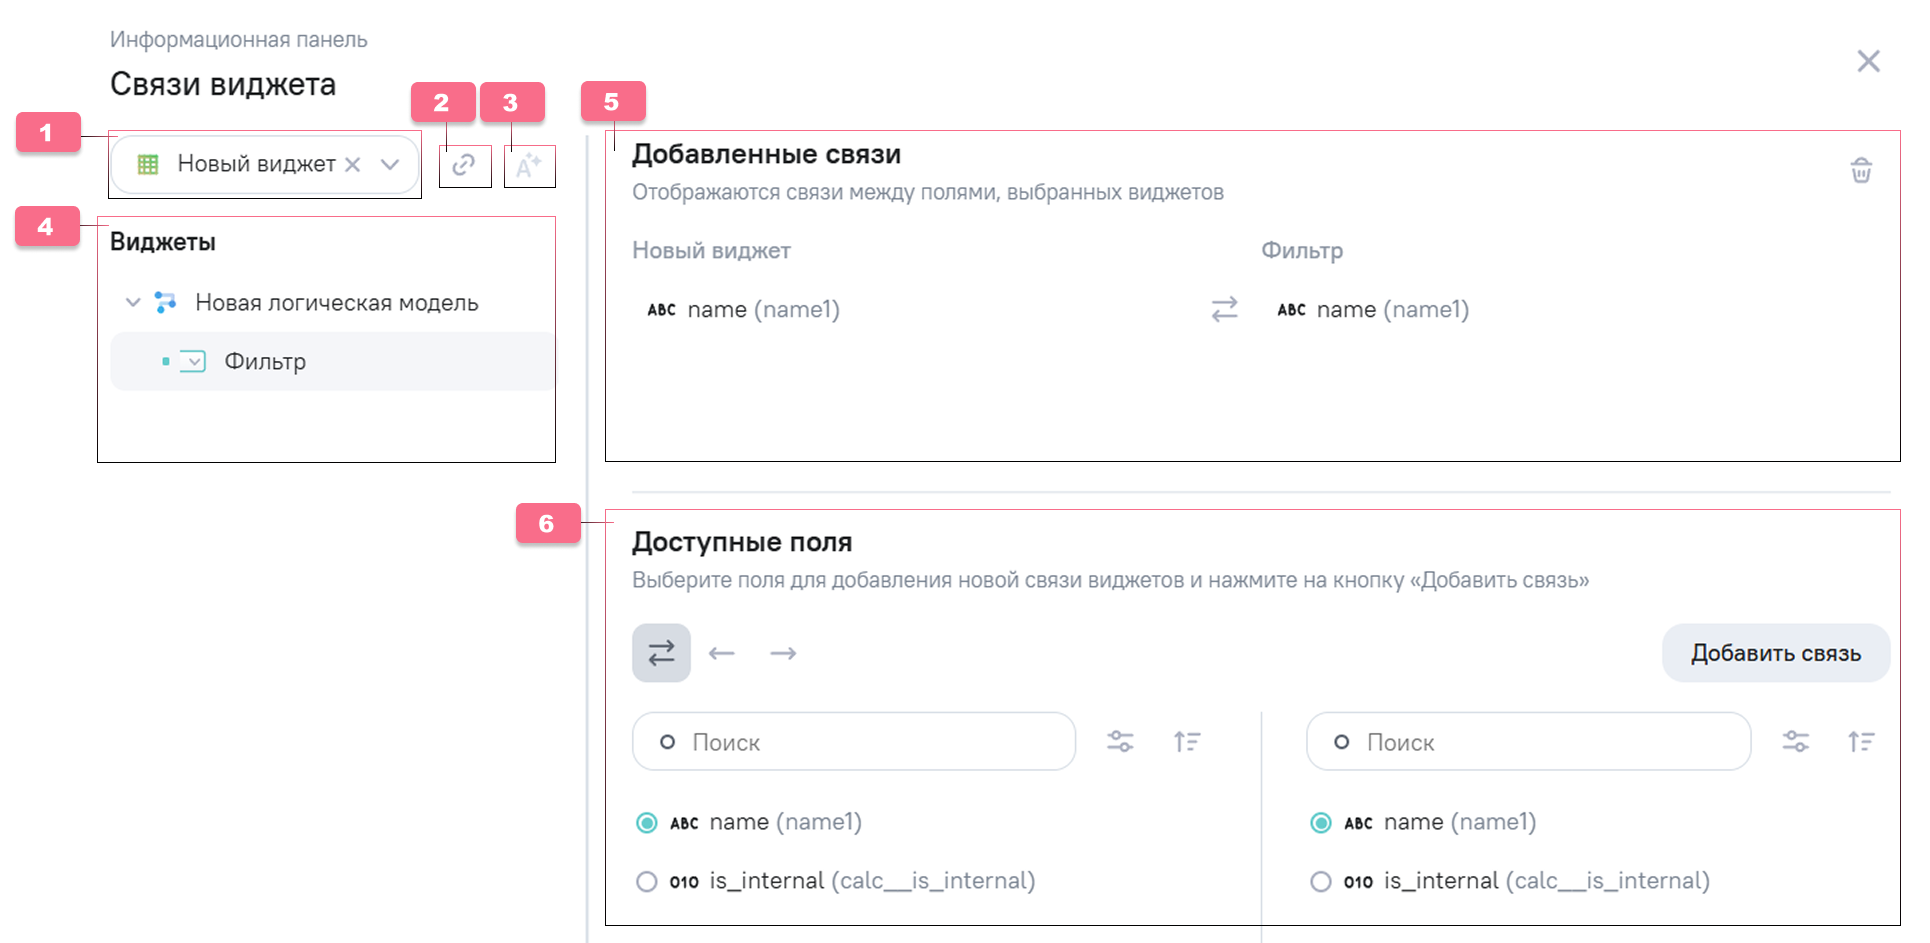This screenshot has height=943, width=1930.
Task: Choose right arrow link direction
Action: click(783, 653)
